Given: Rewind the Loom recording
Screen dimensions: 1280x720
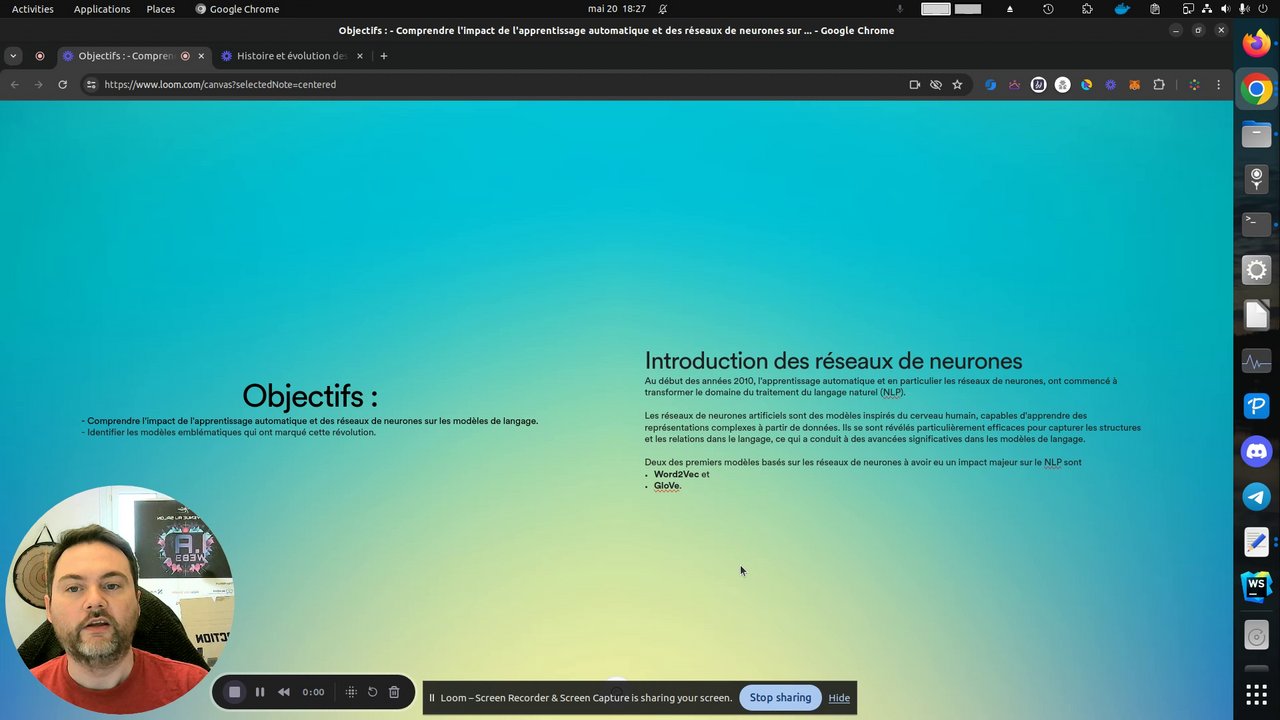Looking at the screenshot, I should (284, 692).
